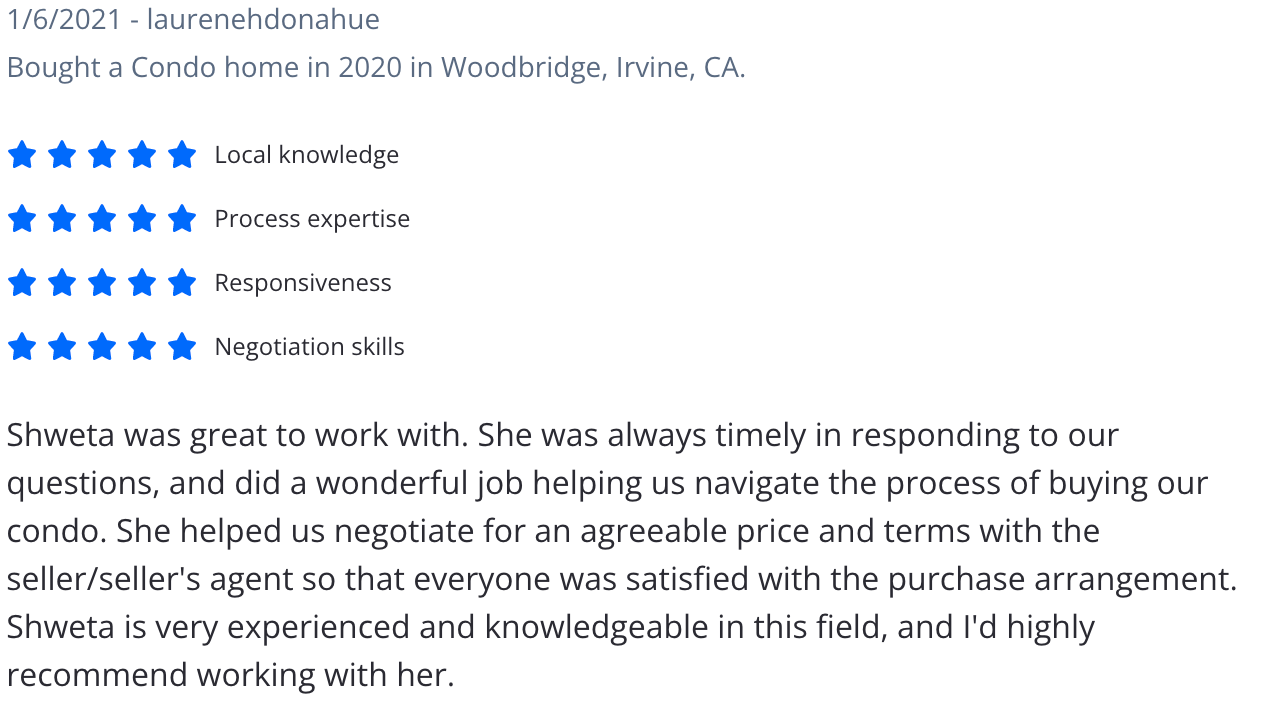The height and width of the screenshot is (704, 1284).
Task: Click the fifth star of Responsiveness rating
Action: point(182,283)
